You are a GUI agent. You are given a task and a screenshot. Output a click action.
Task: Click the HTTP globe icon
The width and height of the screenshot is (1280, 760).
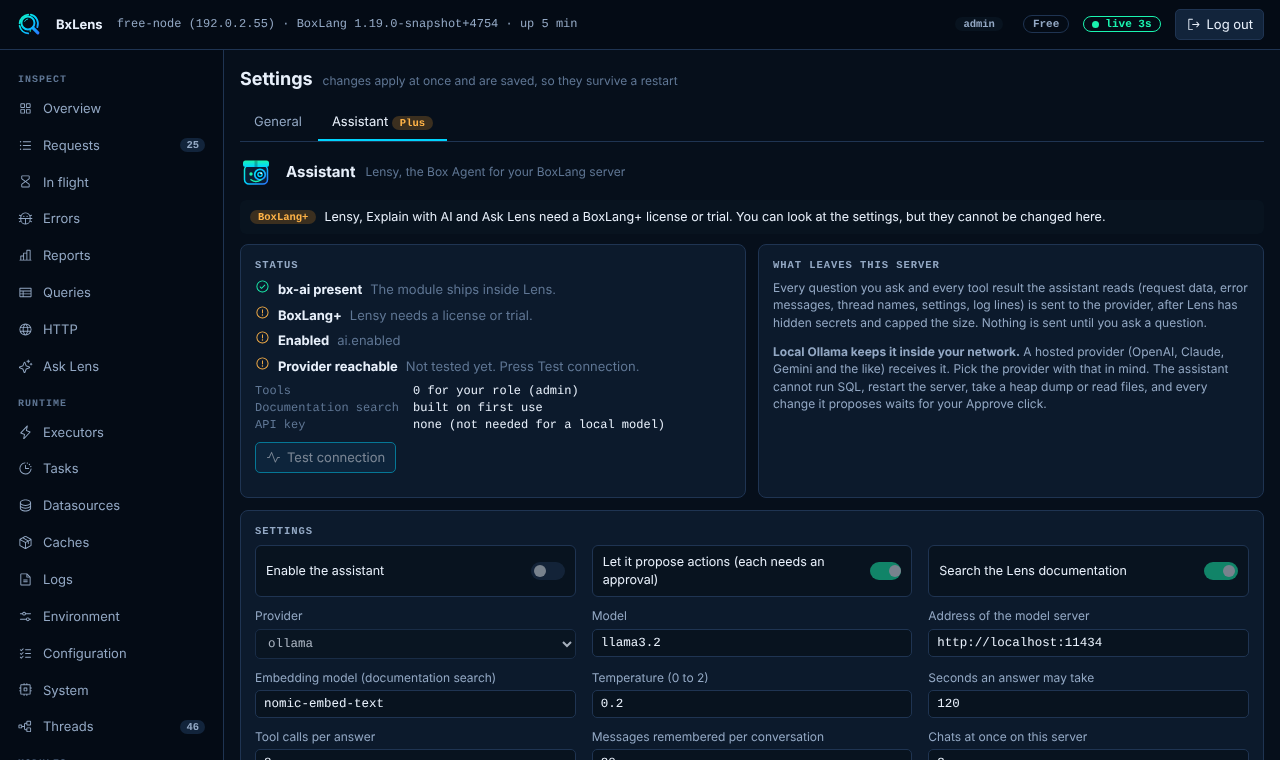(25, 329)
